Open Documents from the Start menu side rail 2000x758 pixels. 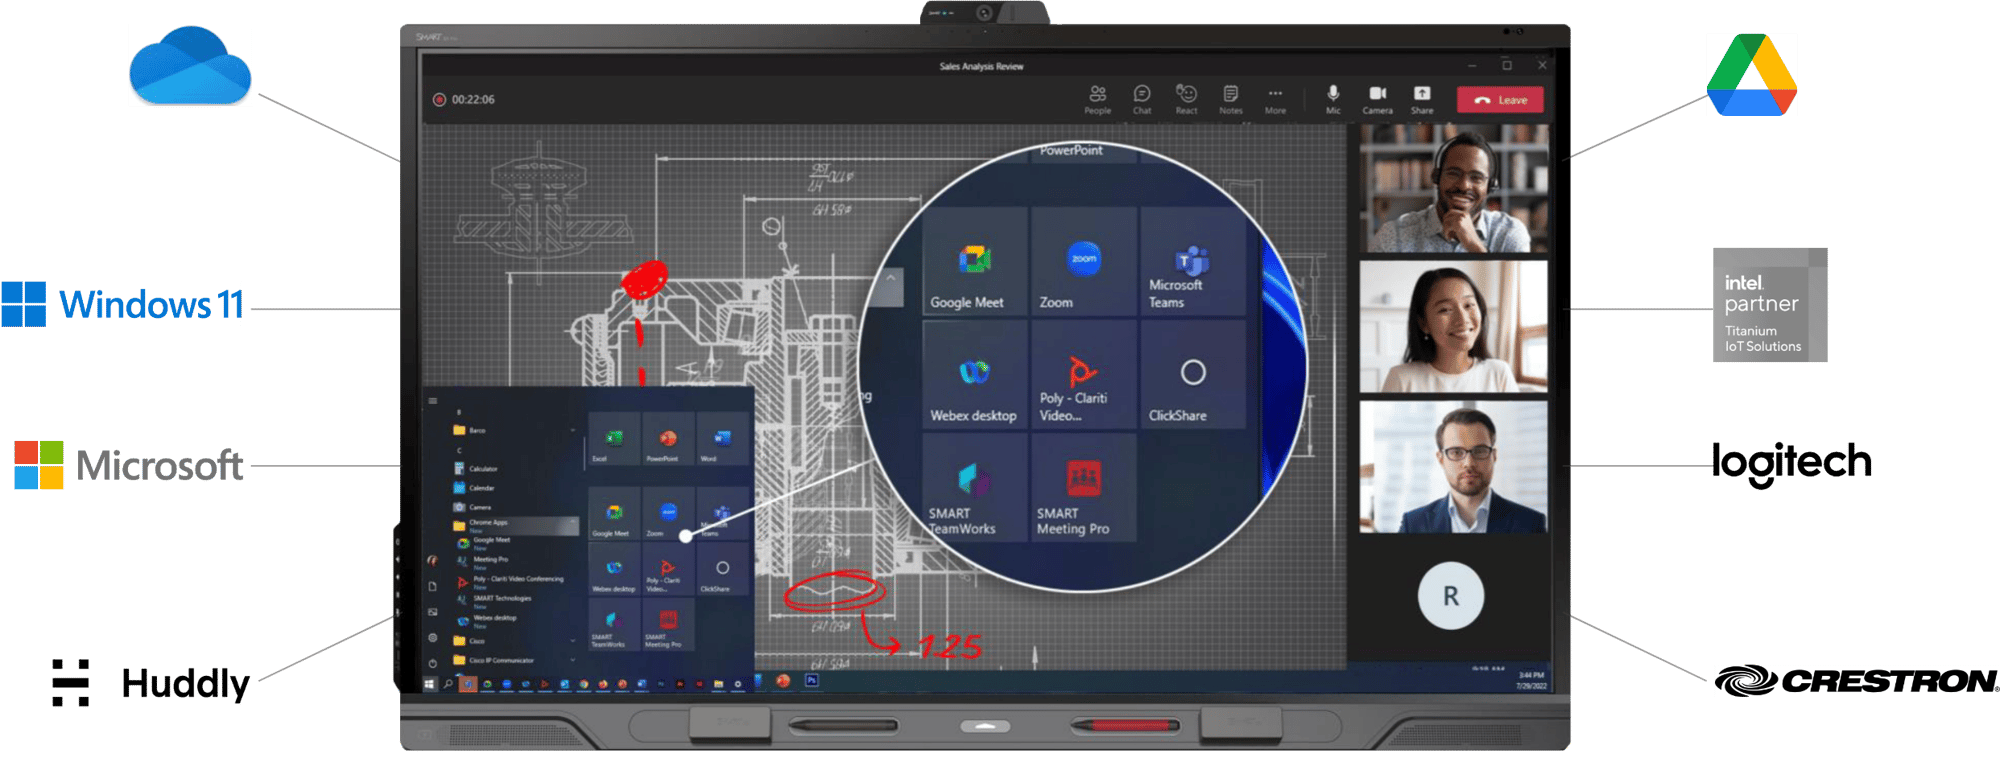432,586
